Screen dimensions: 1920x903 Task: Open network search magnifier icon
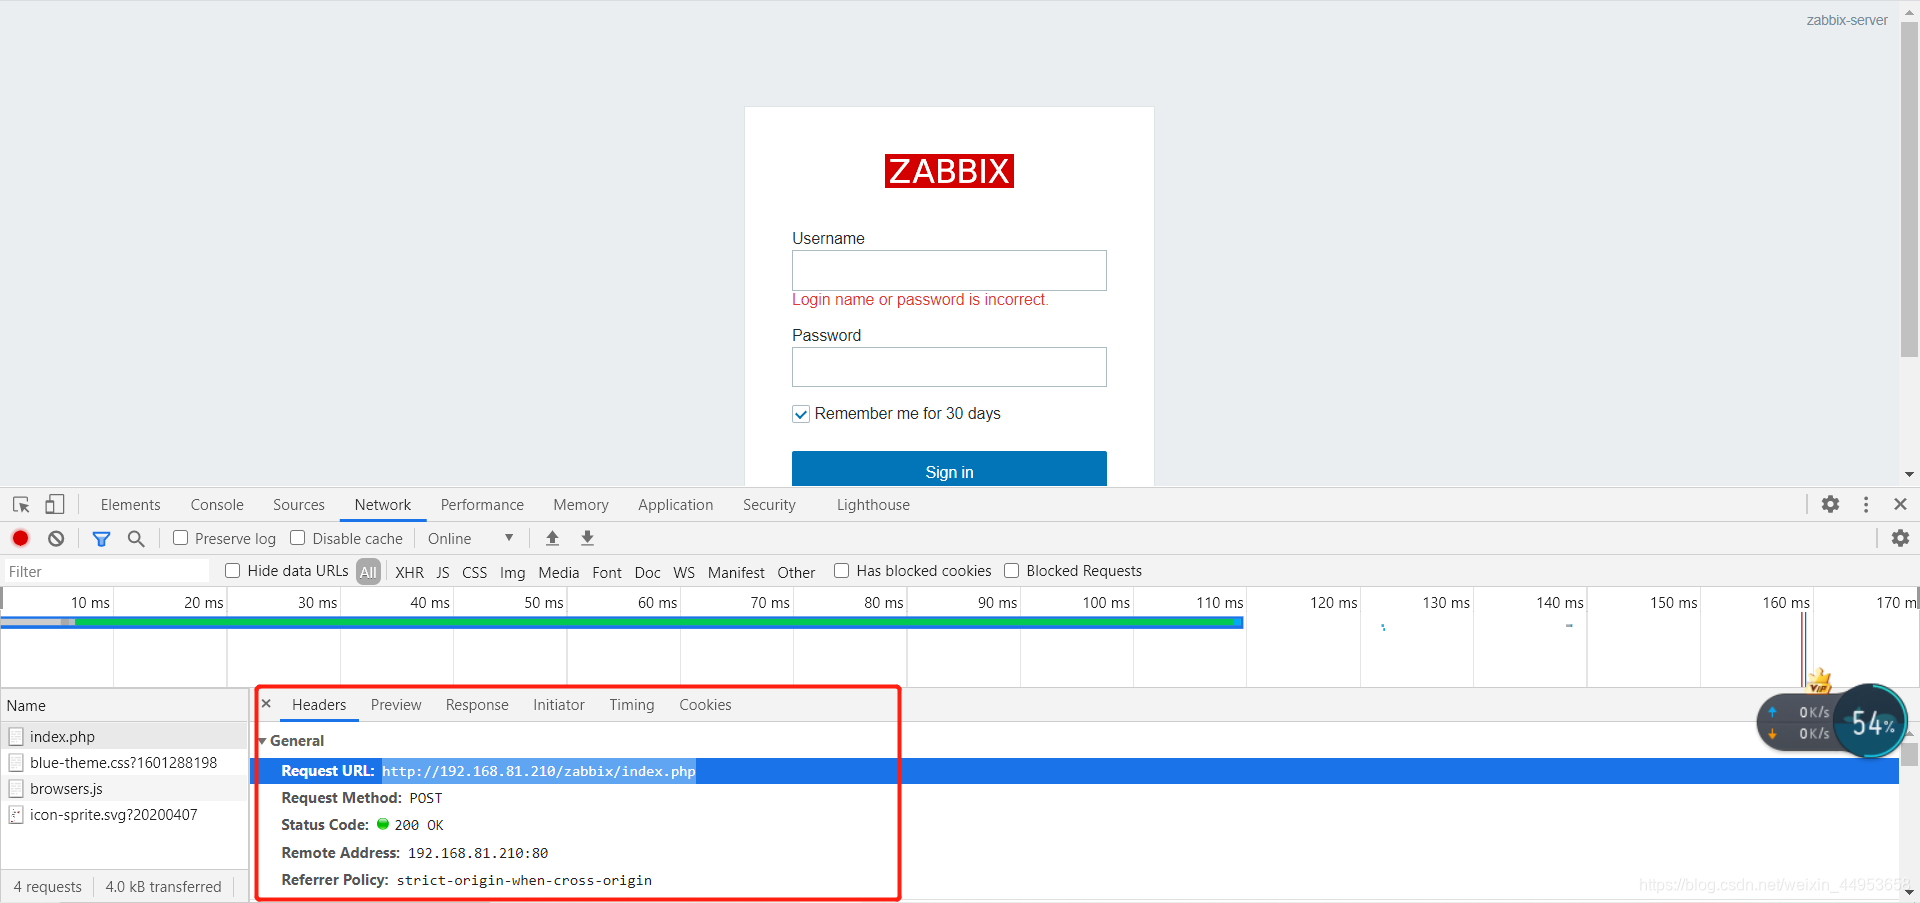click(x=136, y=539)
